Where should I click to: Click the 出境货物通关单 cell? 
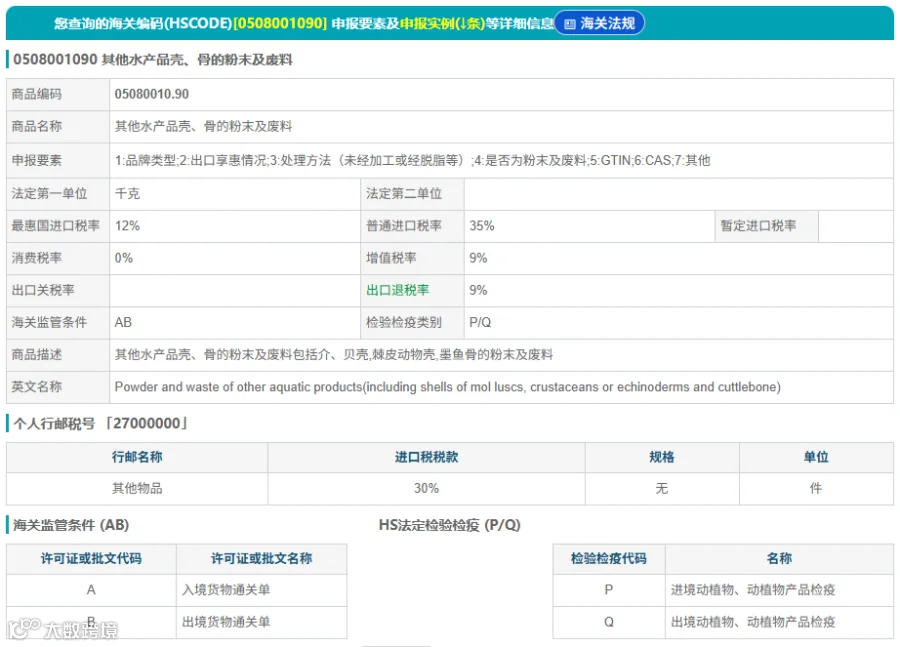coord(261,622)
